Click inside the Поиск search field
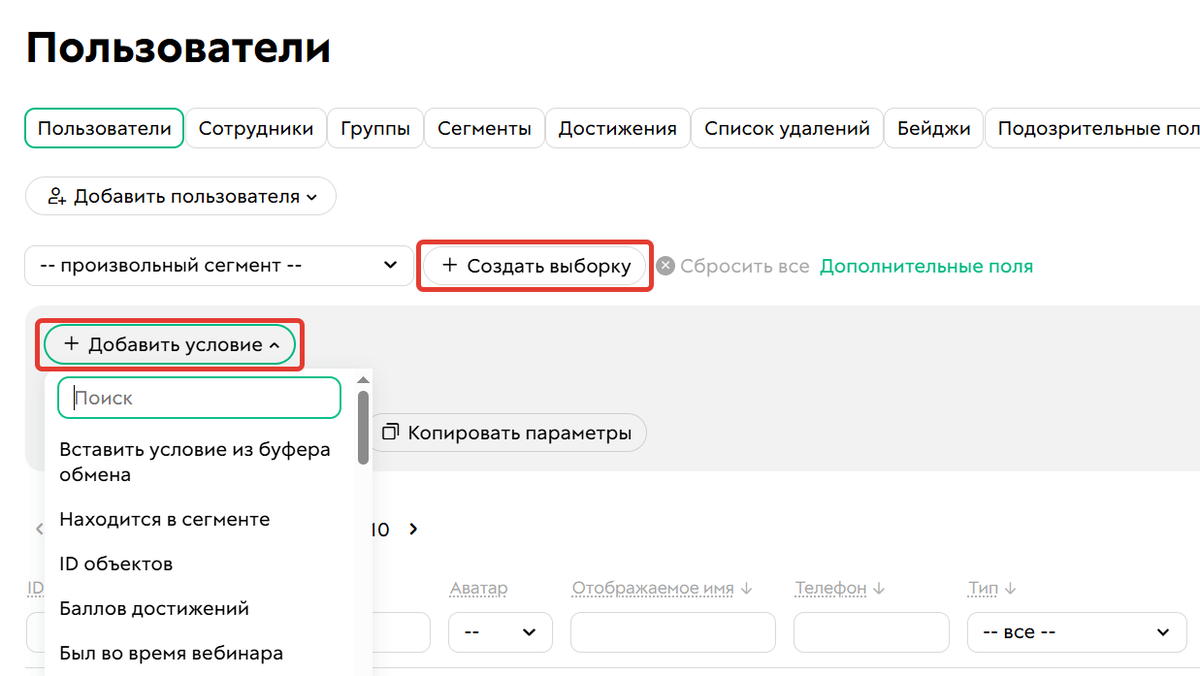The width and height of the screenshot is (1200, 676). point(198,397)
